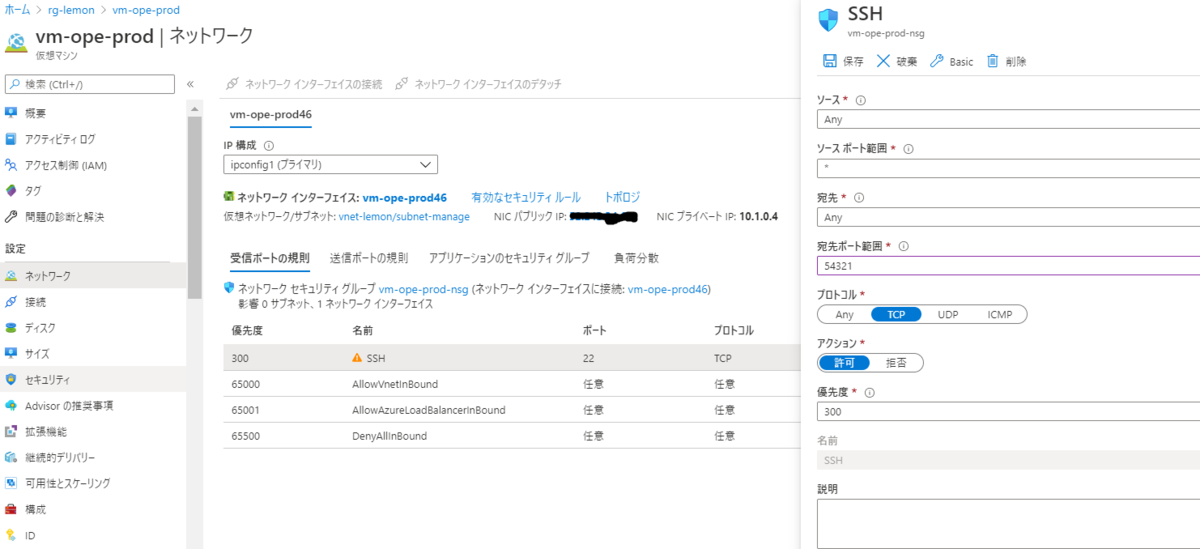Open Advisor の推奨事項 item
Viewport: 1200px width, 549px height.
[69, 405]
